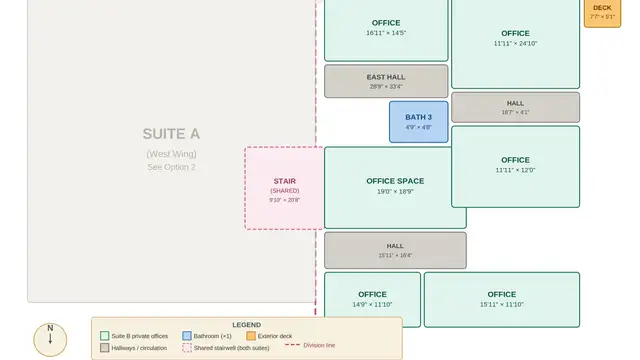Click the red dashed Division line symbol
This screenshot has width=640, height=360.
tap(292, 345)
